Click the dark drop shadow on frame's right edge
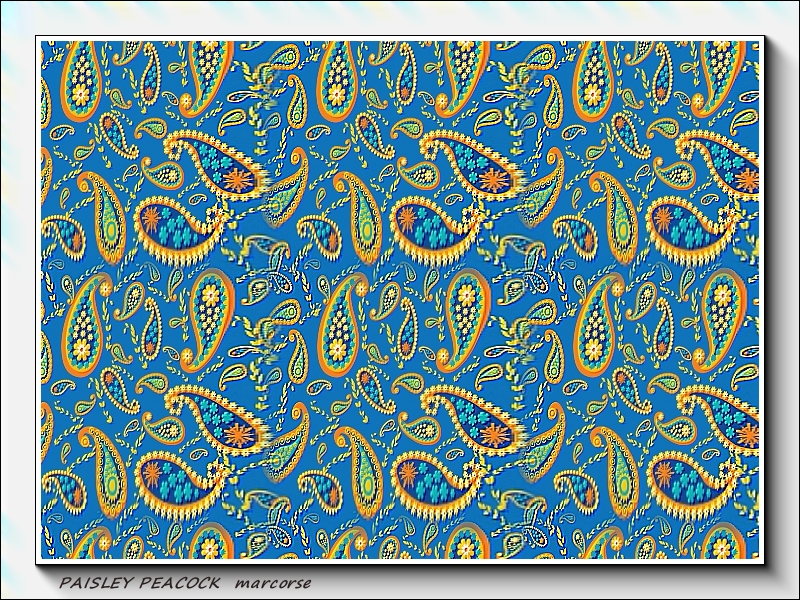 783,300
